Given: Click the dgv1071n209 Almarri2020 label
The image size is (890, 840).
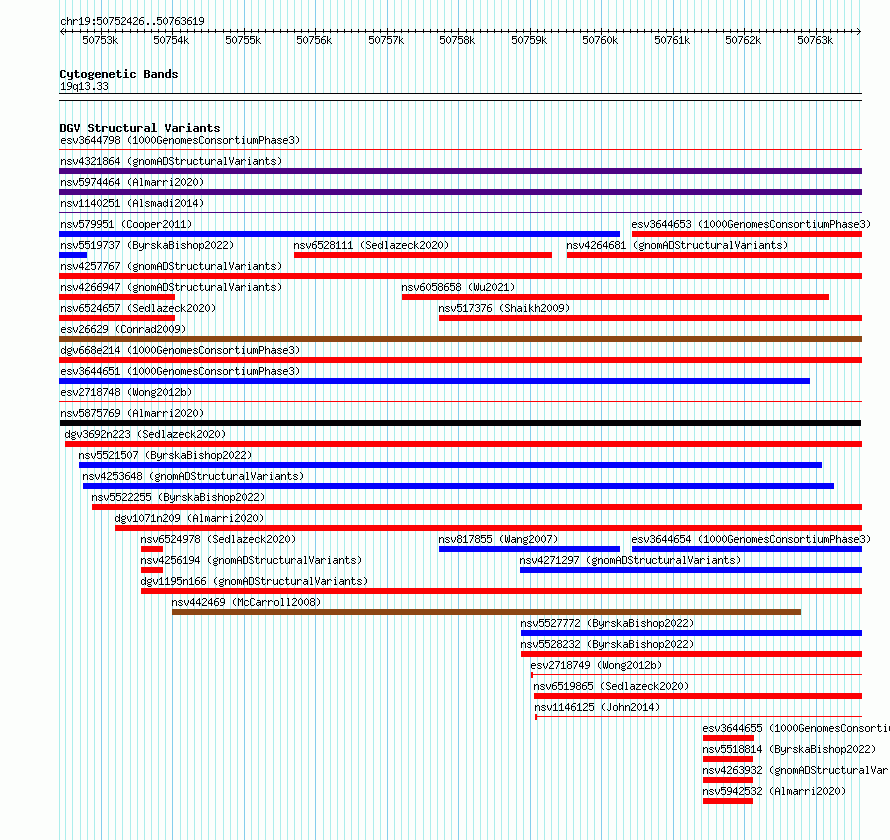Looking at the screenshot, I should coord(190,518).
